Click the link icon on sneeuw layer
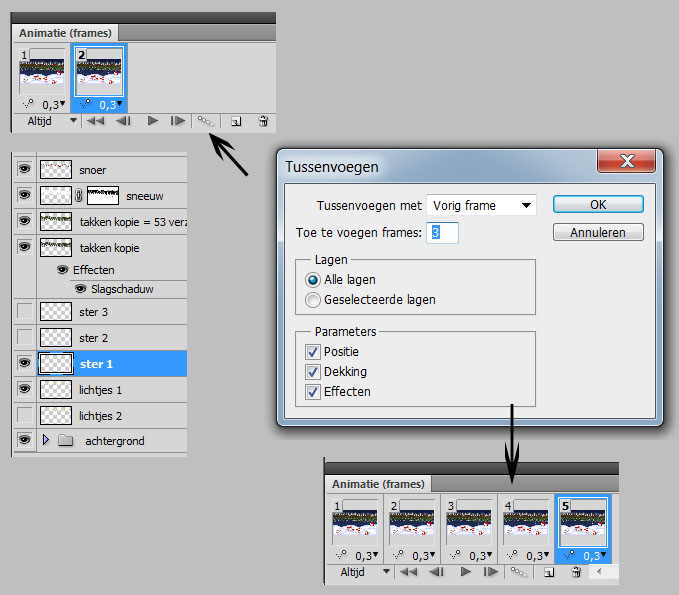This screenshot has height=595, width=679. click(x=78, y=195)
